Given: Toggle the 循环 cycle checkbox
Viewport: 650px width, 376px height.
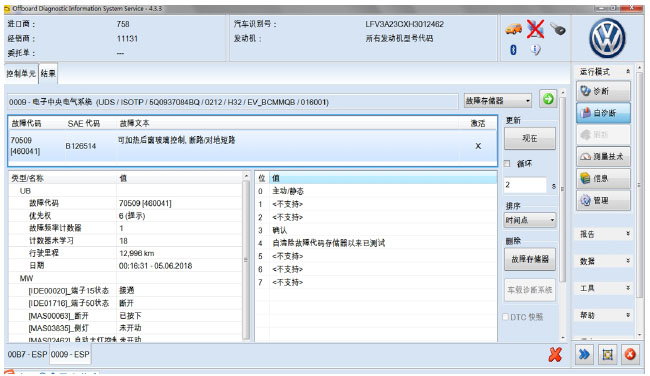Looking at the screenshot, I should point(507,164).
